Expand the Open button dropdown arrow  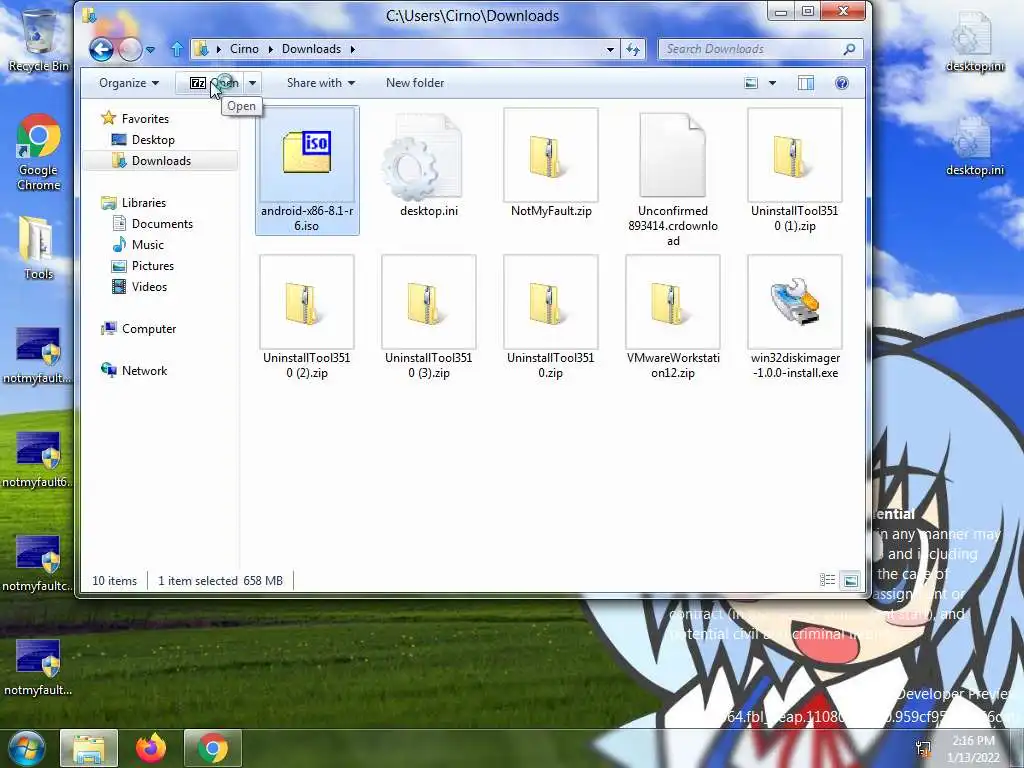252,83
